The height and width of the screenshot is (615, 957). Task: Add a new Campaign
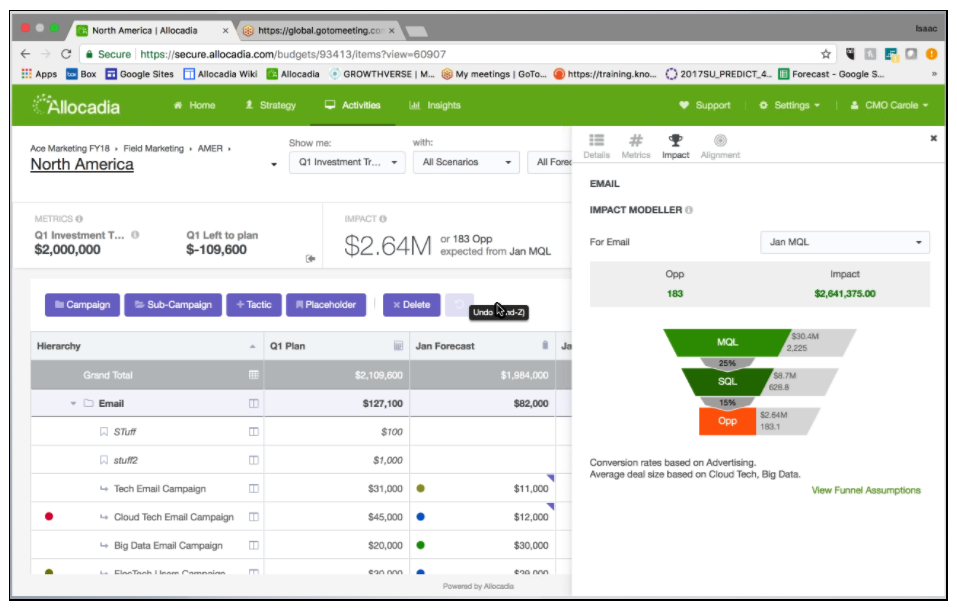(82, 304)
